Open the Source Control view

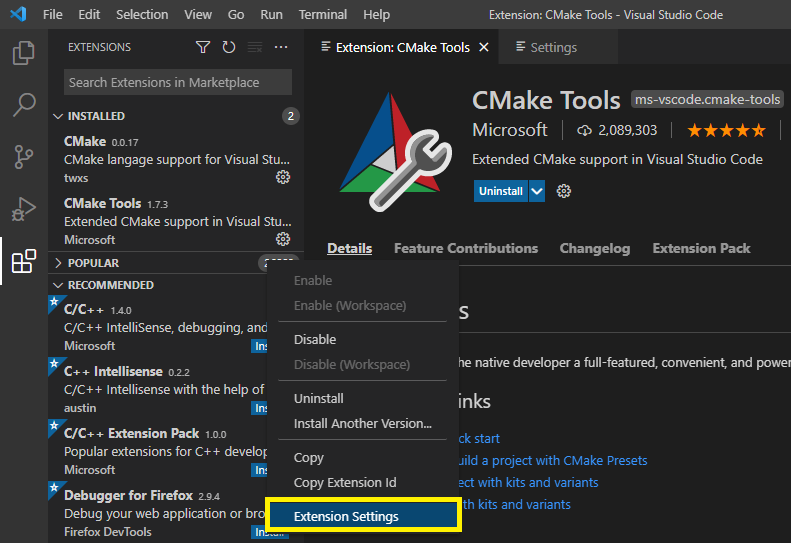23,157
